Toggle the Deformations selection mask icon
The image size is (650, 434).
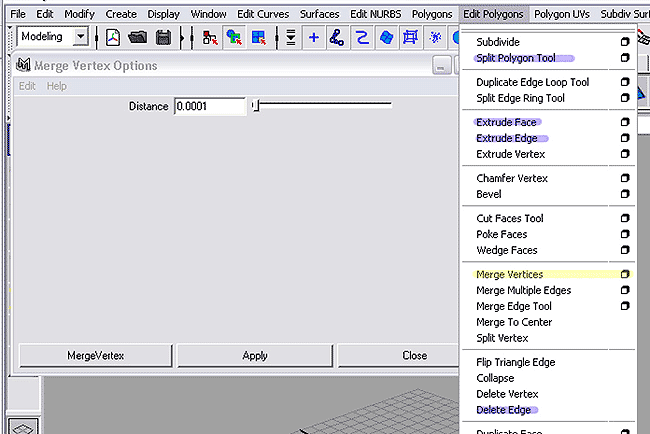(410, 38)
